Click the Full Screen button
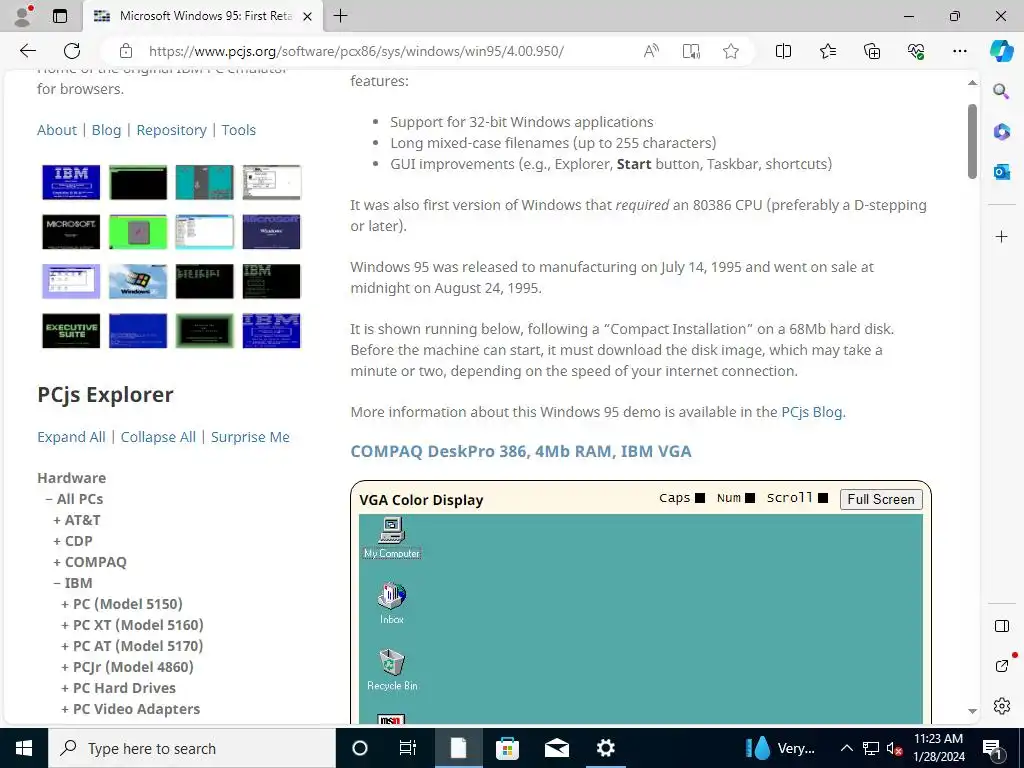The height and width of the screenshot is (768, 1024). point(881,499)
